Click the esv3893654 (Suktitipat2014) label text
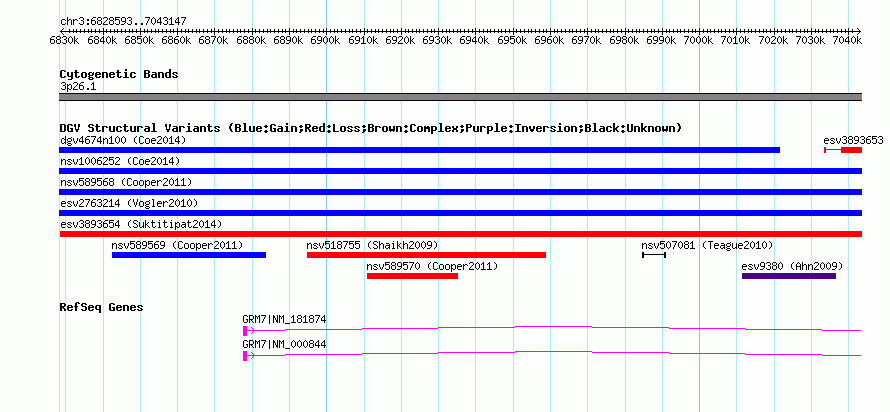Screen dimensions: 890x412 [141, 224]
